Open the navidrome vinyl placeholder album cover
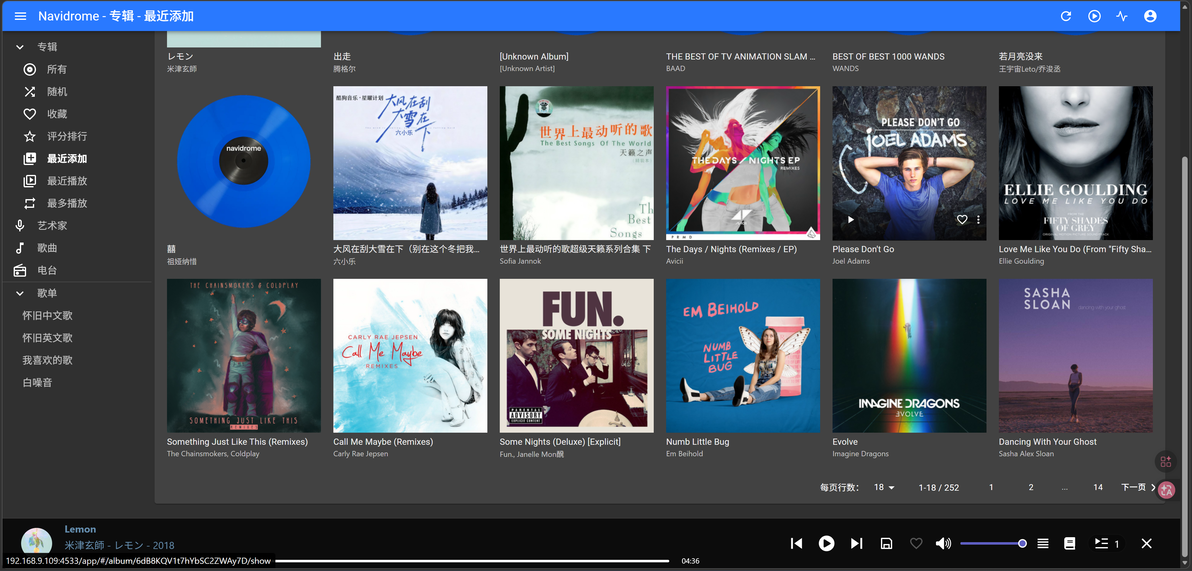 (244, 163)
